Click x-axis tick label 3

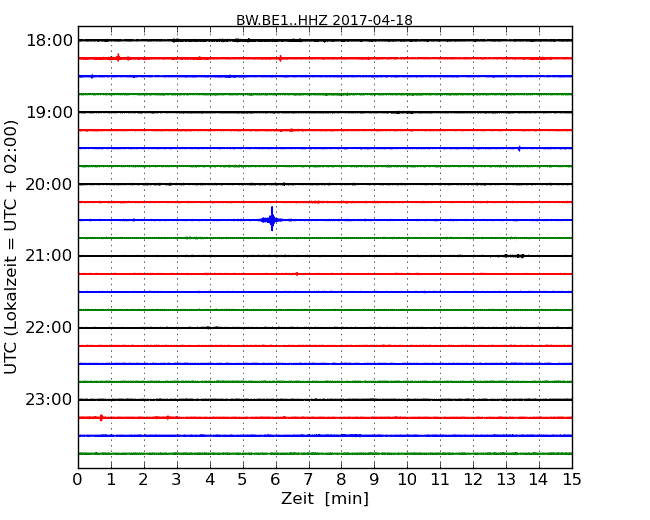point(177,480)
